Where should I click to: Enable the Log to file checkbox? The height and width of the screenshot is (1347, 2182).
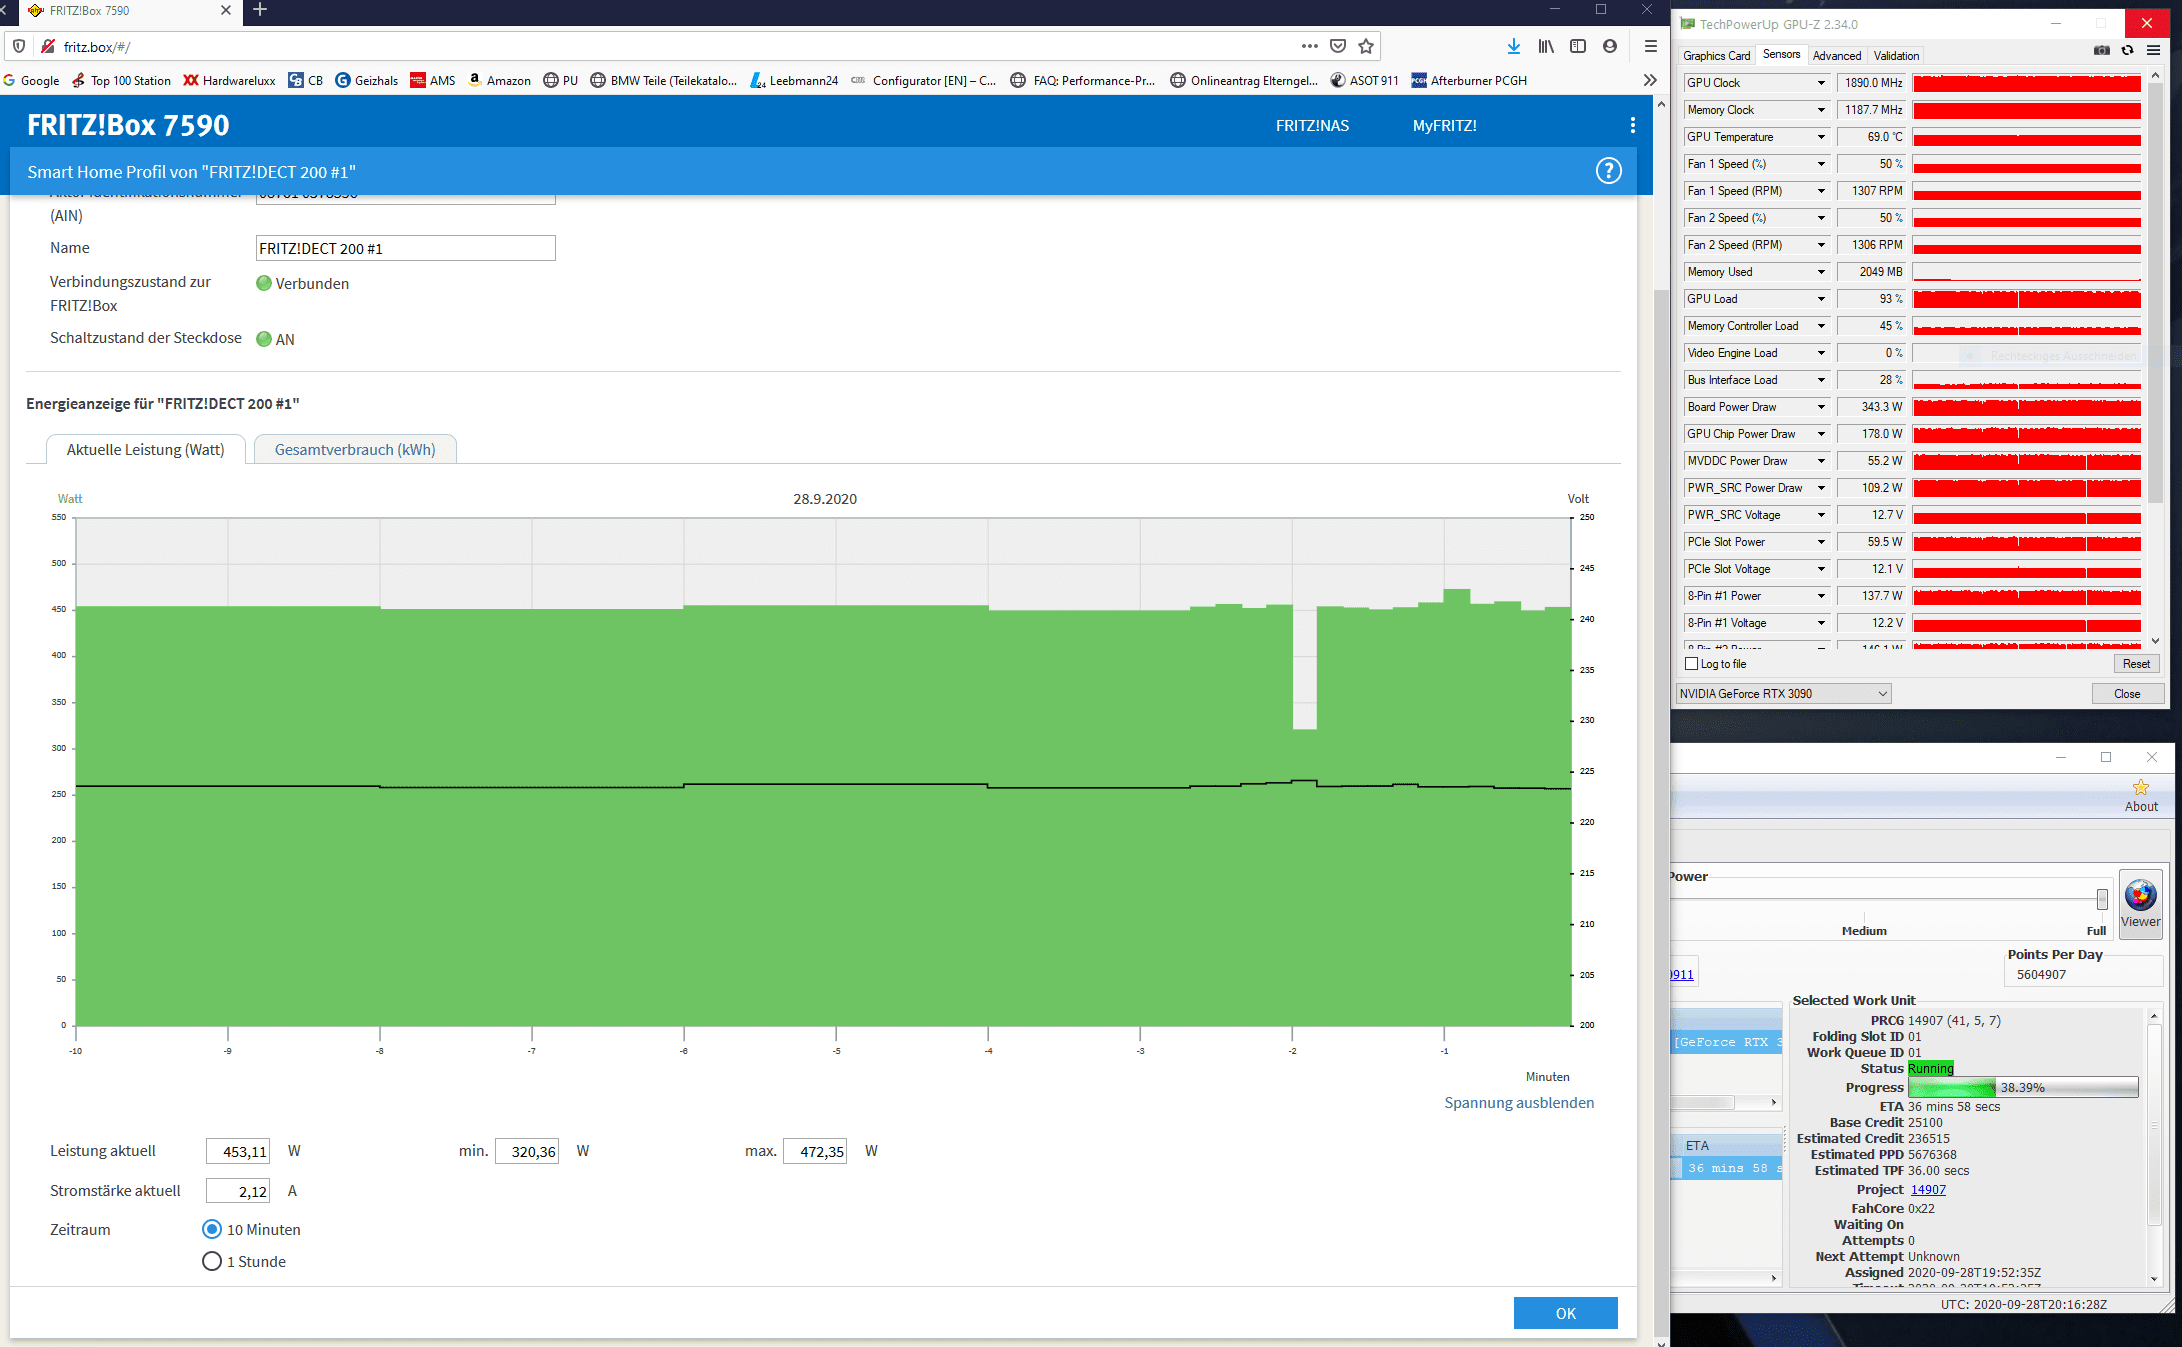click(1692, 664)
